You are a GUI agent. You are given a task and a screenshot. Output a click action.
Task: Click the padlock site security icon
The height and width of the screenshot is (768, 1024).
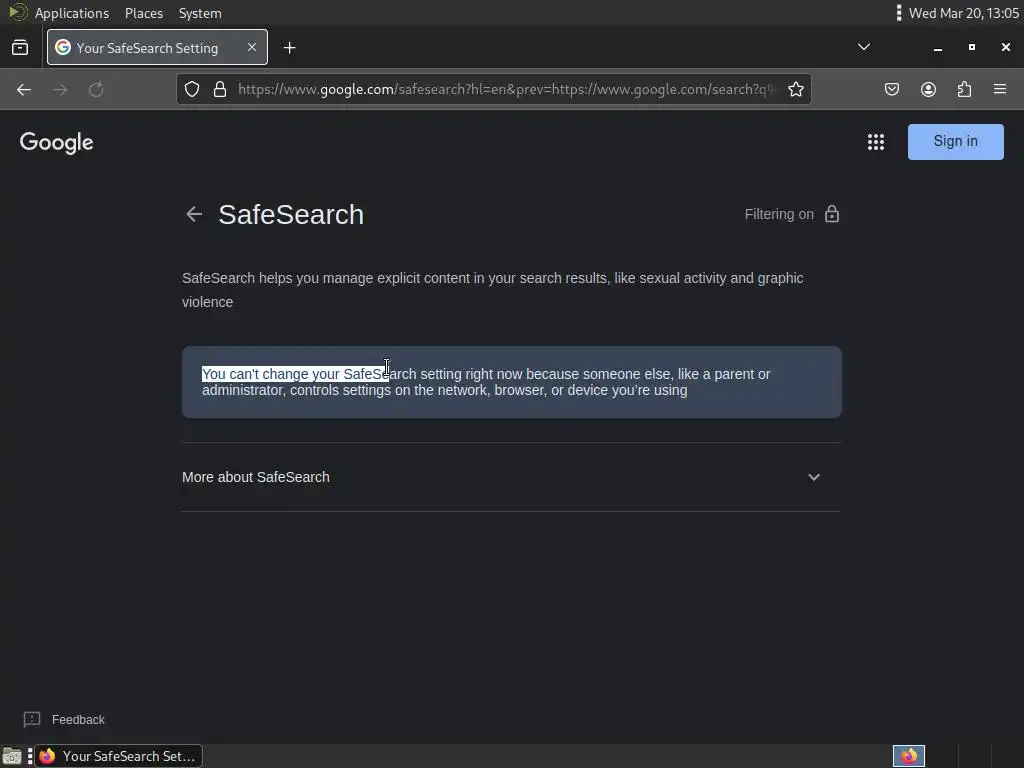click(x=220, y=89)
